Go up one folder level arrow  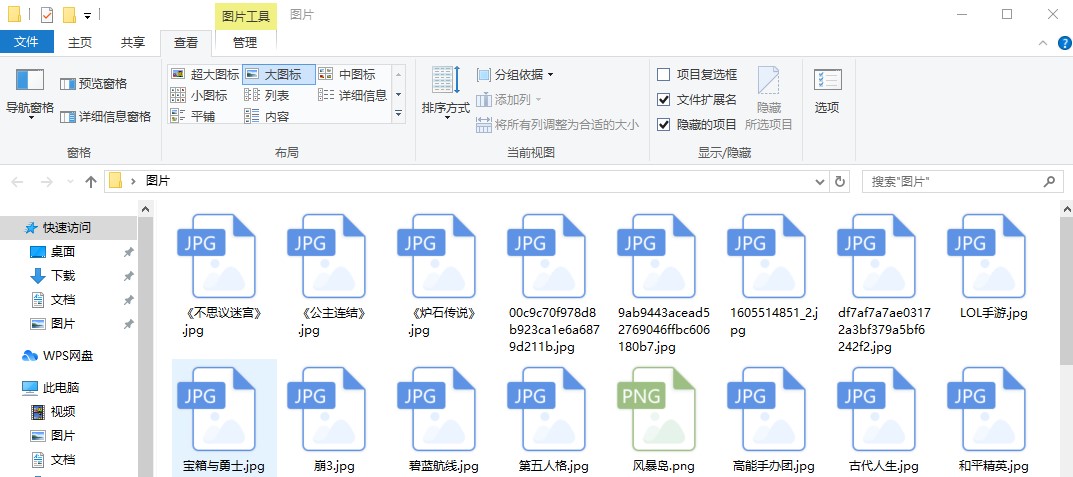click(90, 181)
